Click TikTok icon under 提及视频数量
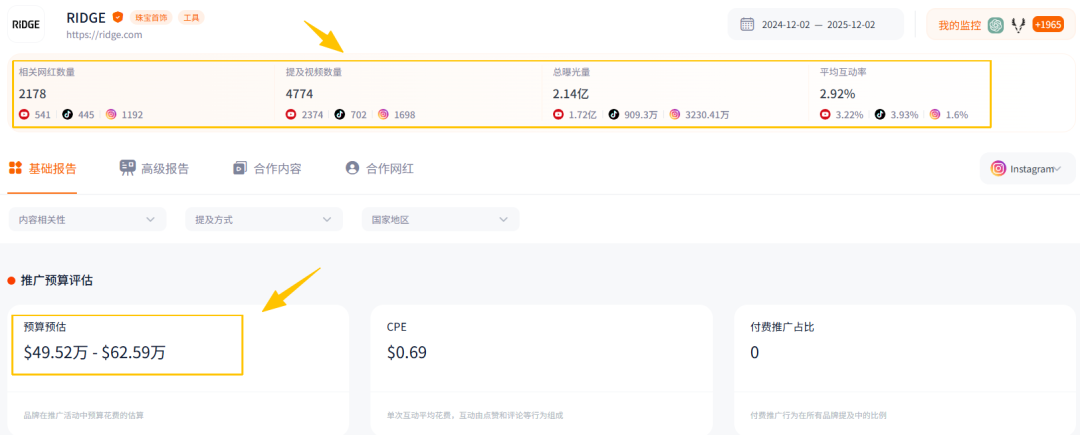The width and height of the screenshot is (1080, 435). (x=340, y=115)
